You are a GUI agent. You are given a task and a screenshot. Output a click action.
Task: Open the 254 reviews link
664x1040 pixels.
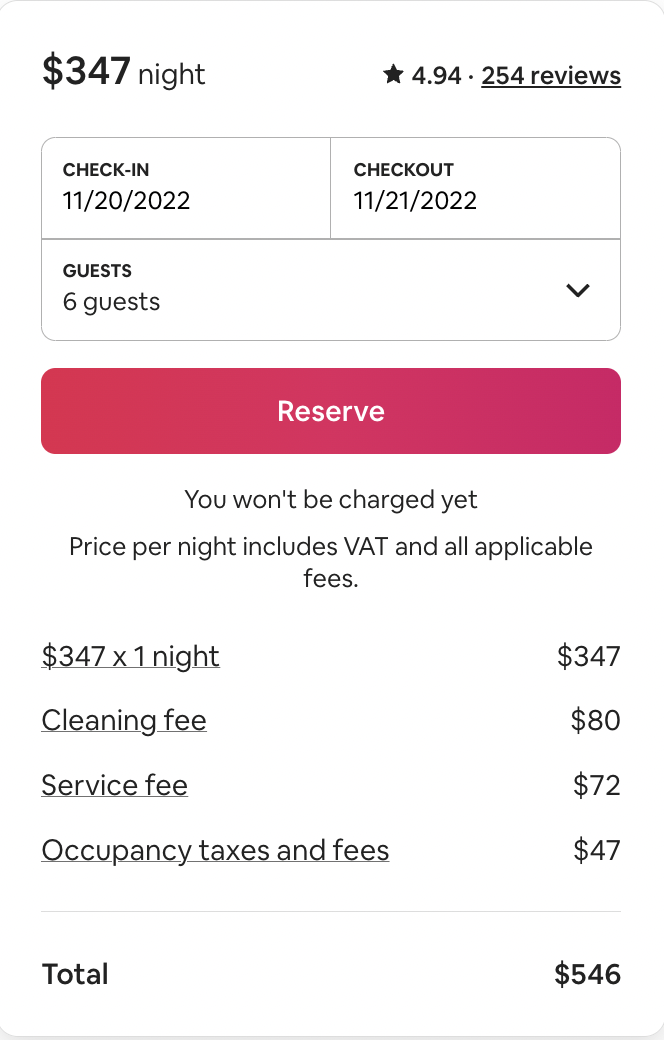[551, 76]
